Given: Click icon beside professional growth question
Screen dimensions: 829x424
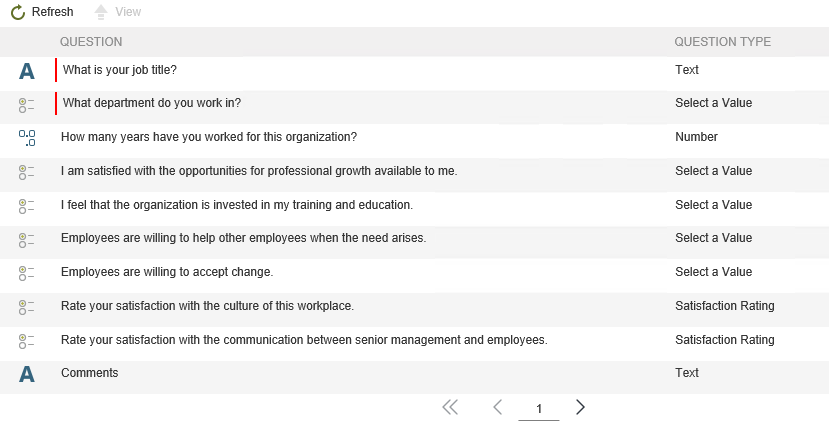Looking at the screenshot, I should pos(27,172).
